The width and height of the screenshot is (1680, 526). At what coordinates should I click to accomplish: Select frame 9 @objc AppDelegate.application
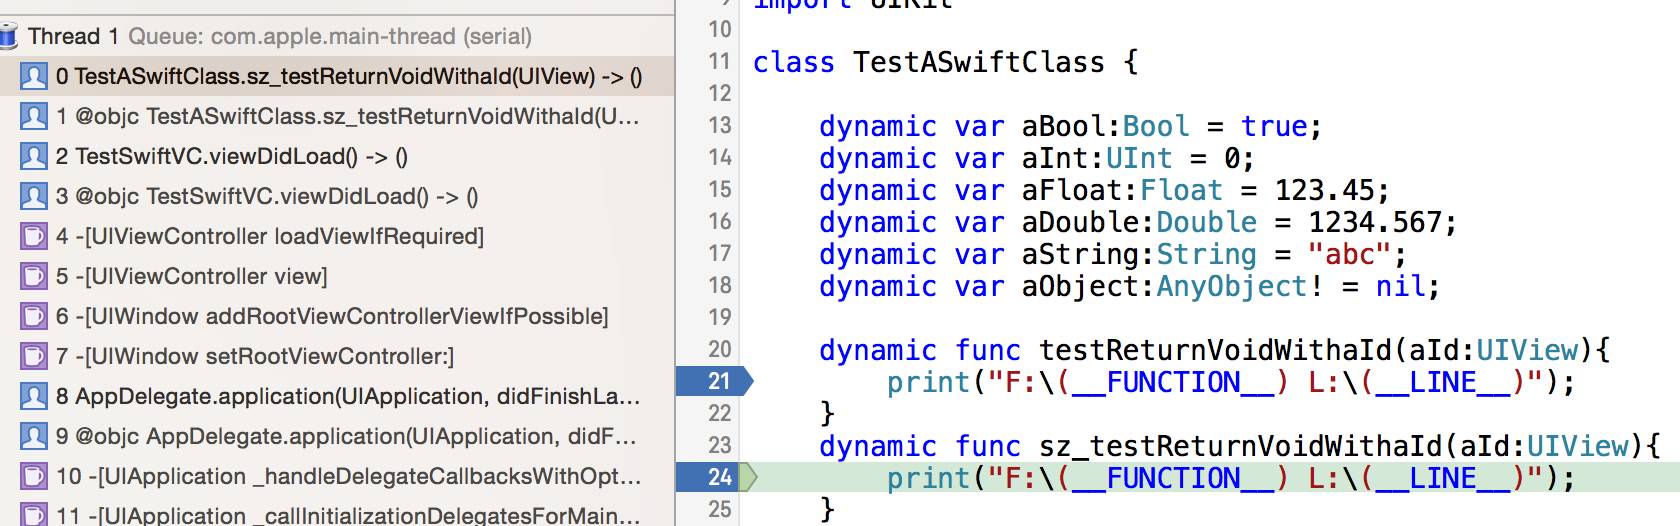pyautogui.click(x=337, y=436)
